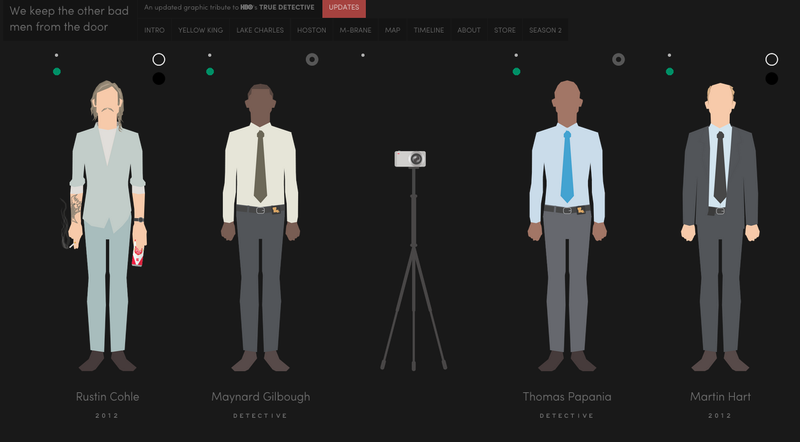The height and width of the screenshot is (442, 800).
Task: Open the ABOUT page
Action: [469, 30]
